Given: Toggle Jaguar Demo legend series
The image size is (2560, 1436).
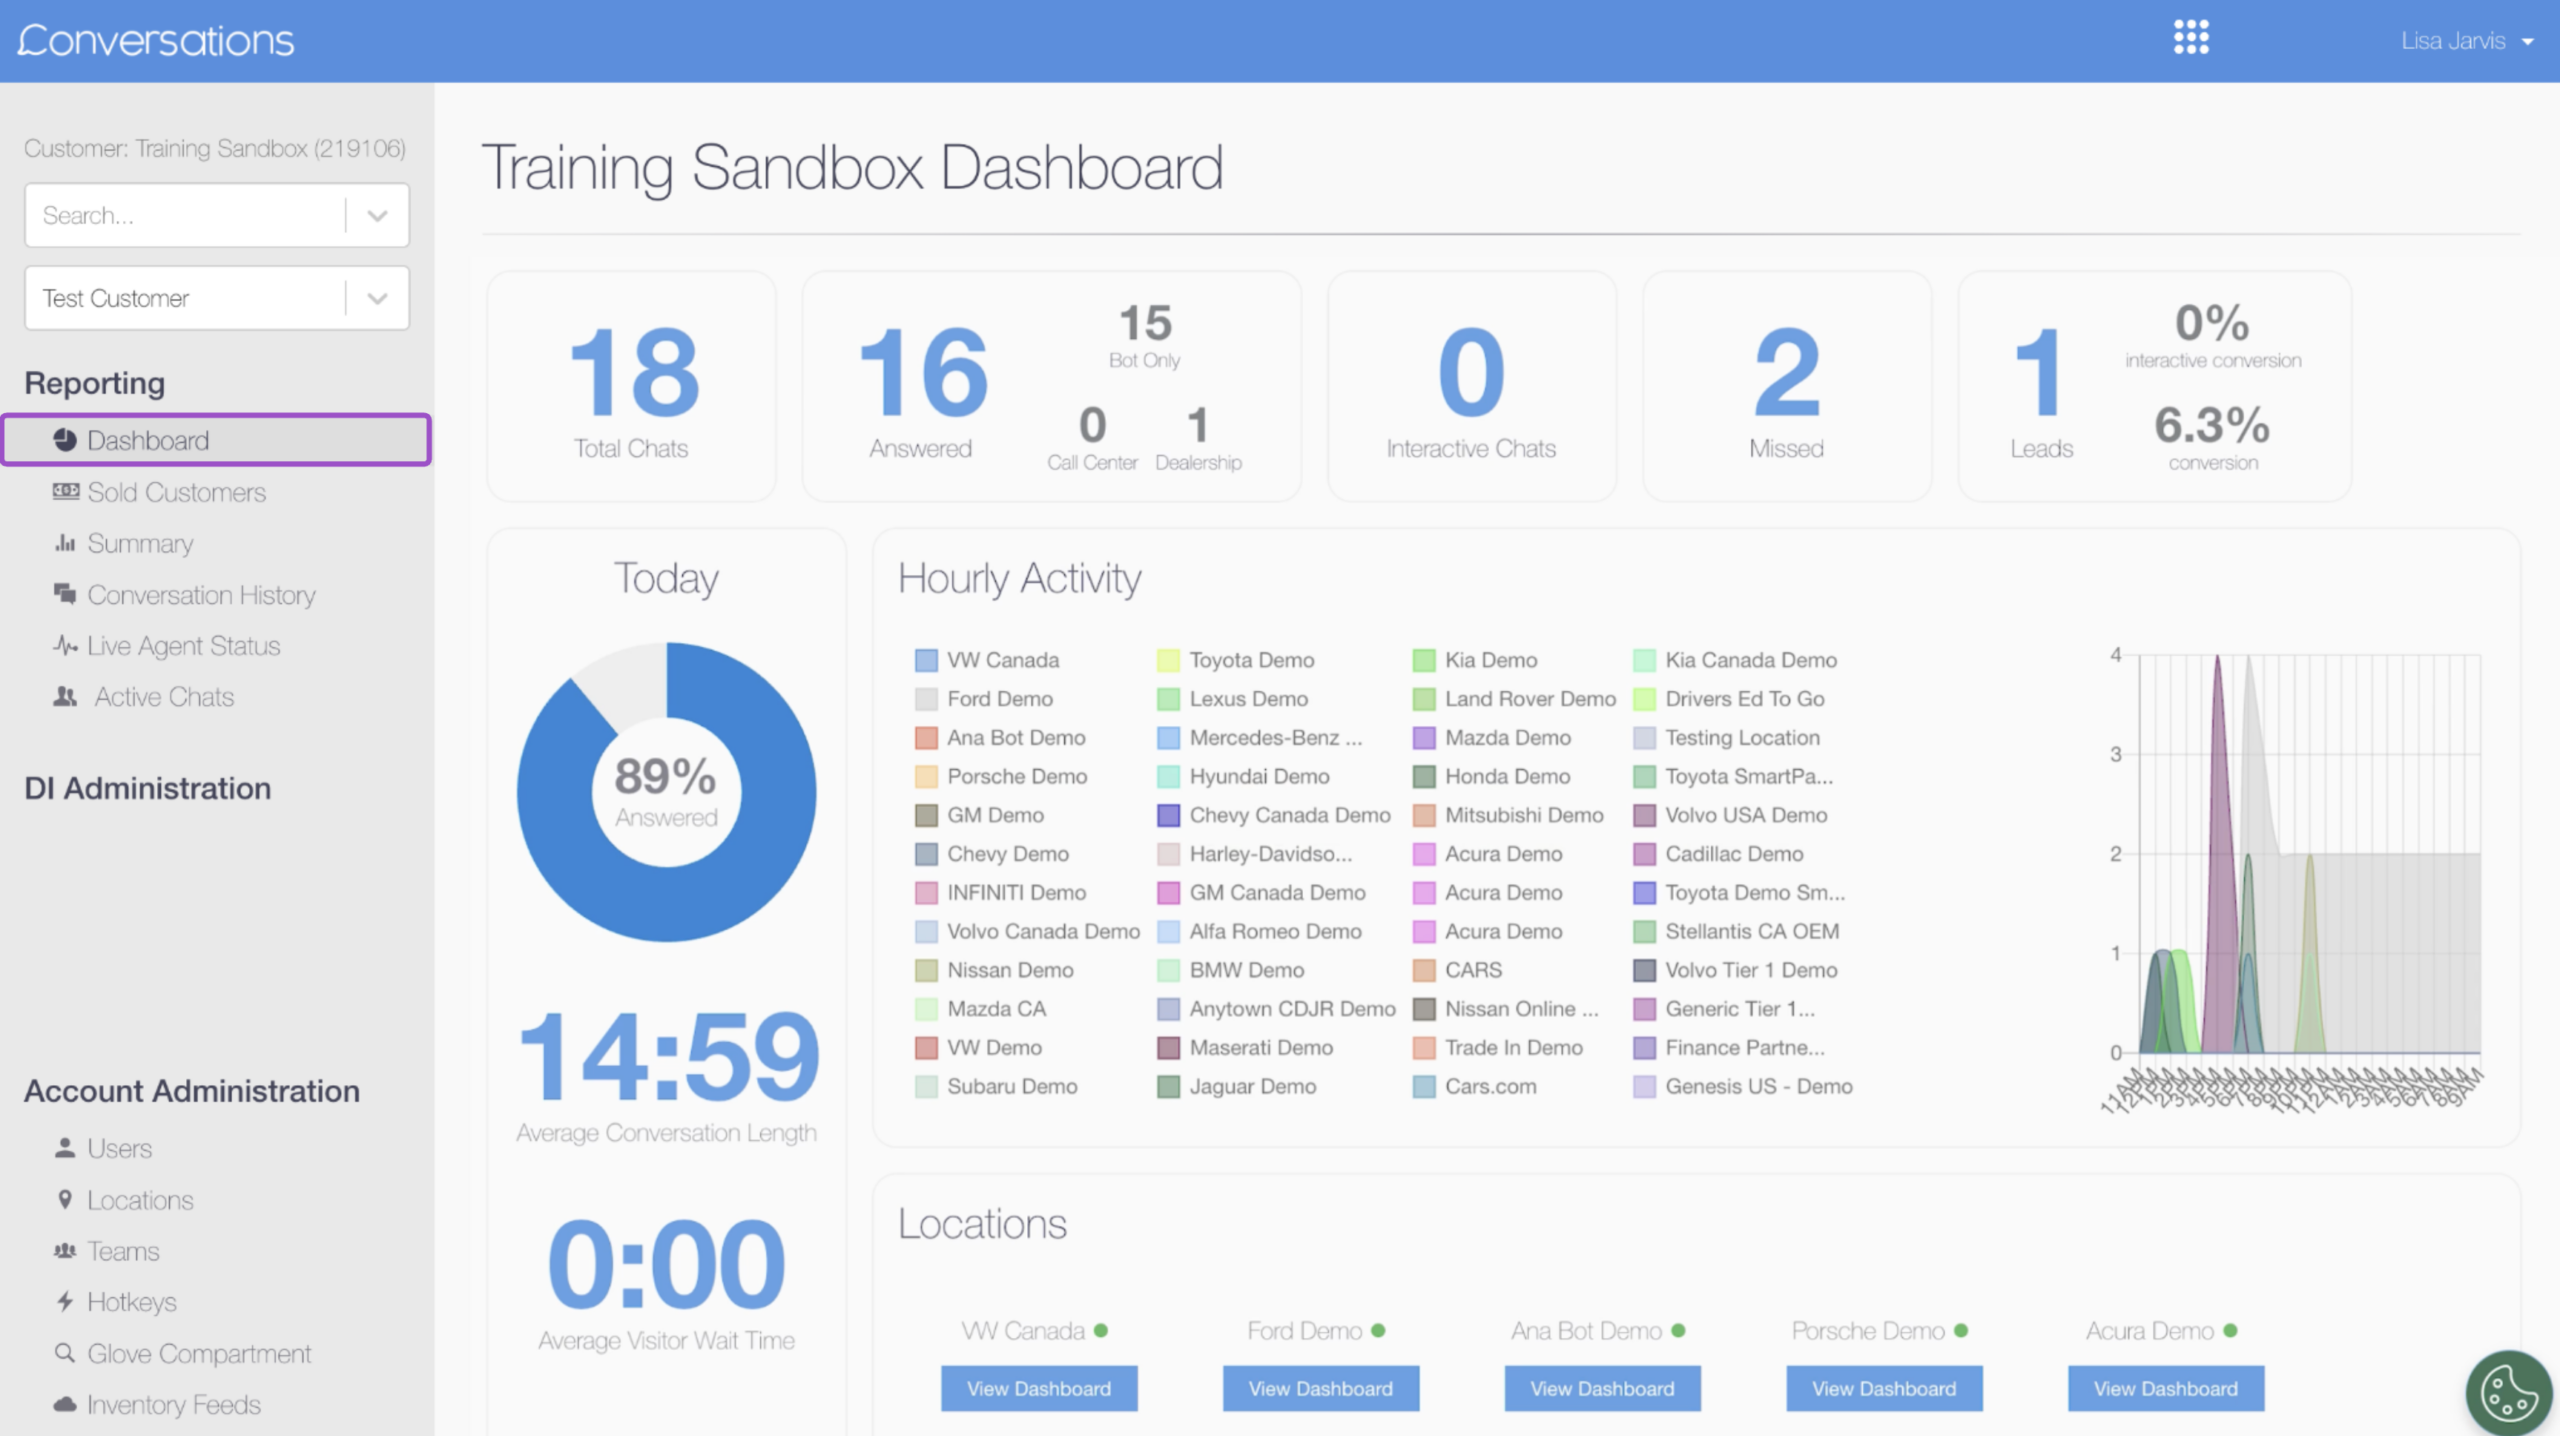Looking at the screenshot, I should click(x=1237, y=1086).
